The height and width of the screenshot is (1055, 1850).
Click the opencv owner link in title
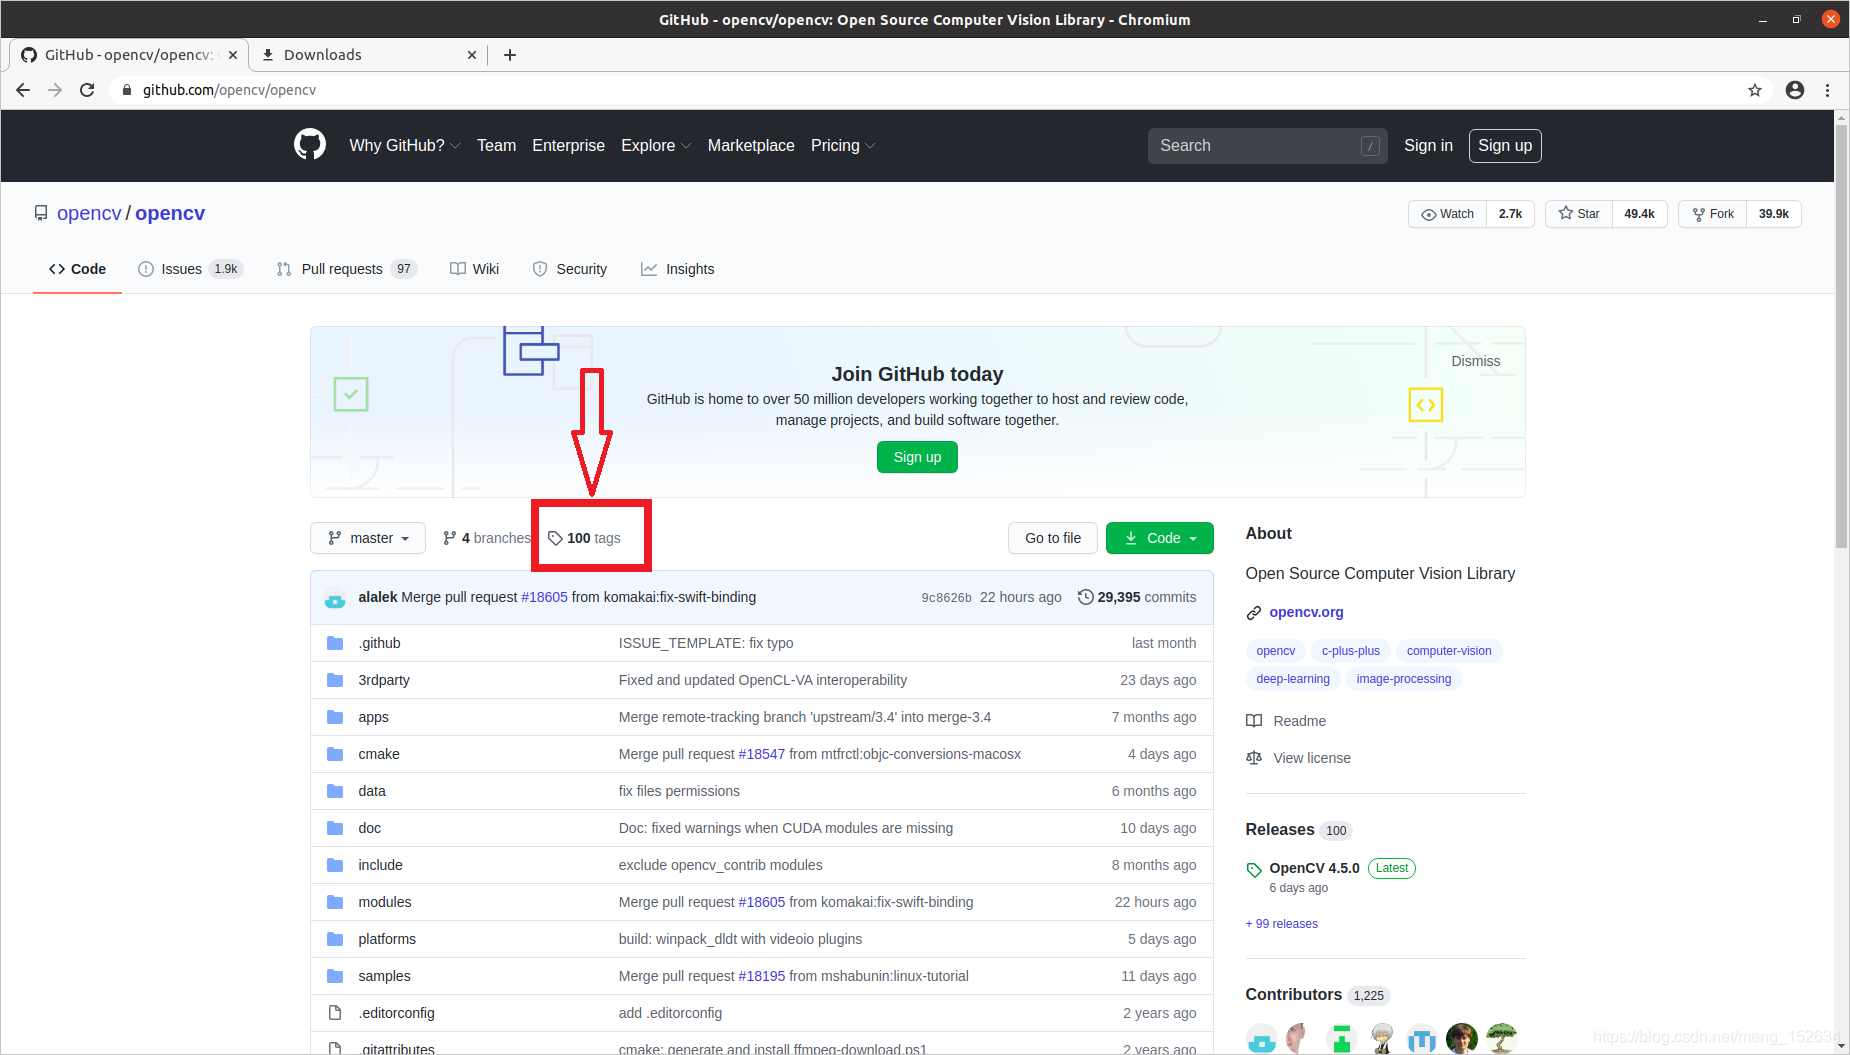(x=89, y=213)
